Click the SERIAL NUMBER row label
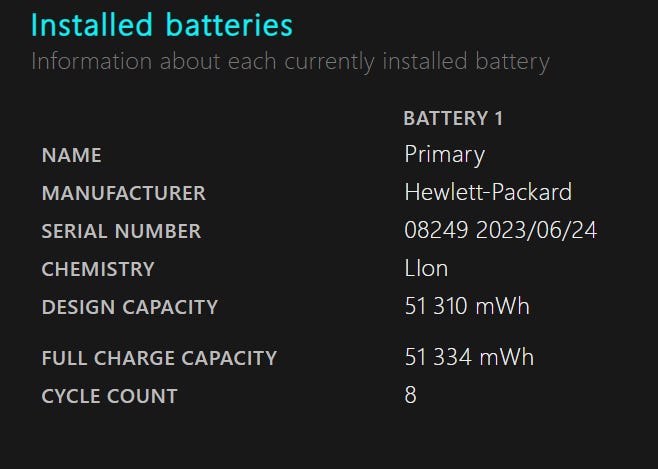The image size is (658, 469). [x=121, y=231]
